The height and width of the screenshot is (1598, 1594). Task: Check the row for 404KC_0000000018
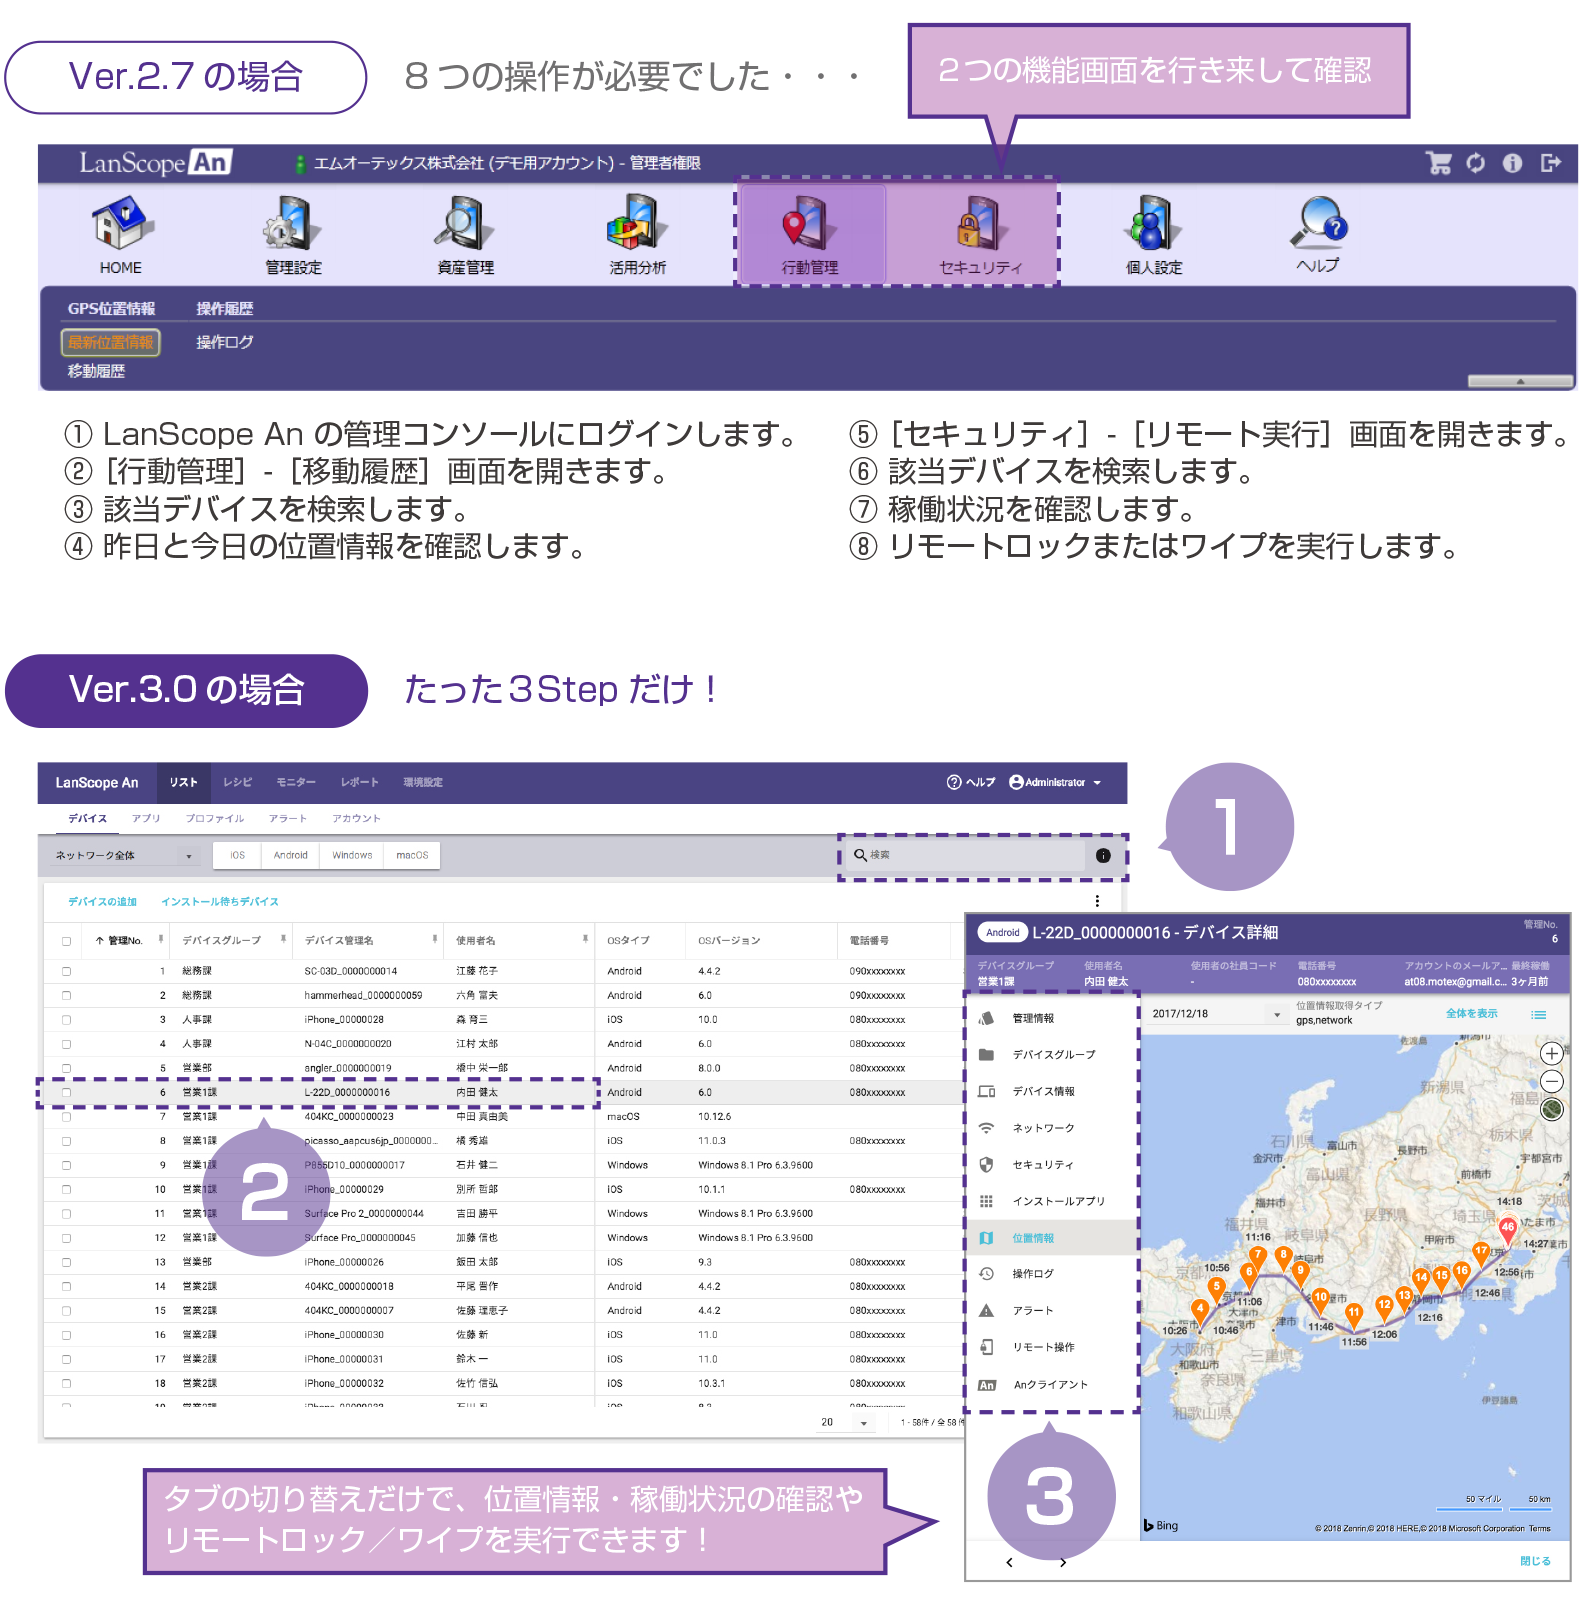(67, 1286)
